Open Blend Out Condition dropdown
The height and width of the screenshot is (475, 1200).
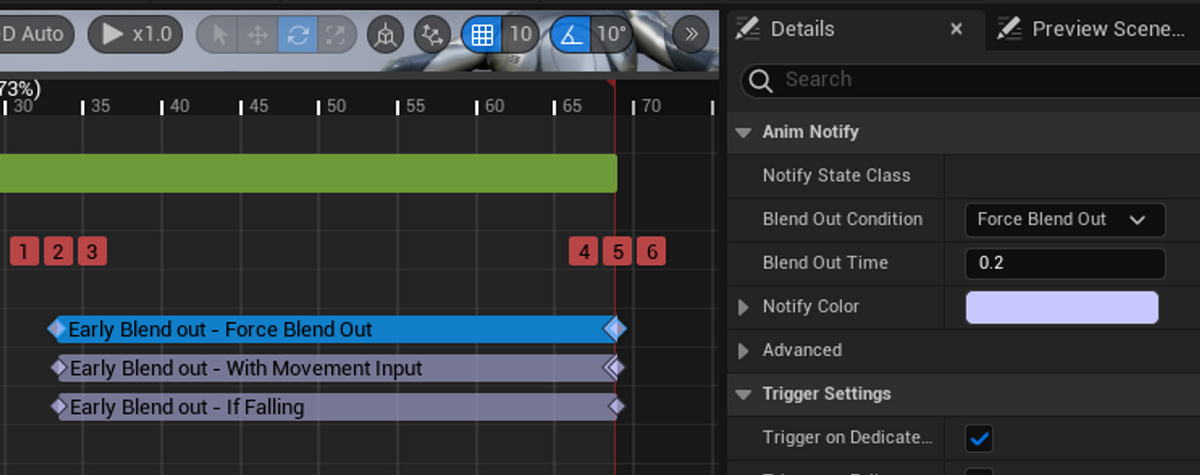point(1065,219)
